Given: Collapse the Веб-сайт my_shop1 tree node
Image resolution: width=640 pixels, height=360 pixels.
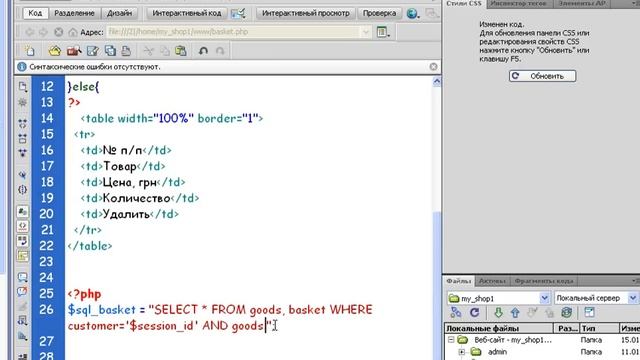Looking at the screenshot, I should pos(451,340).
